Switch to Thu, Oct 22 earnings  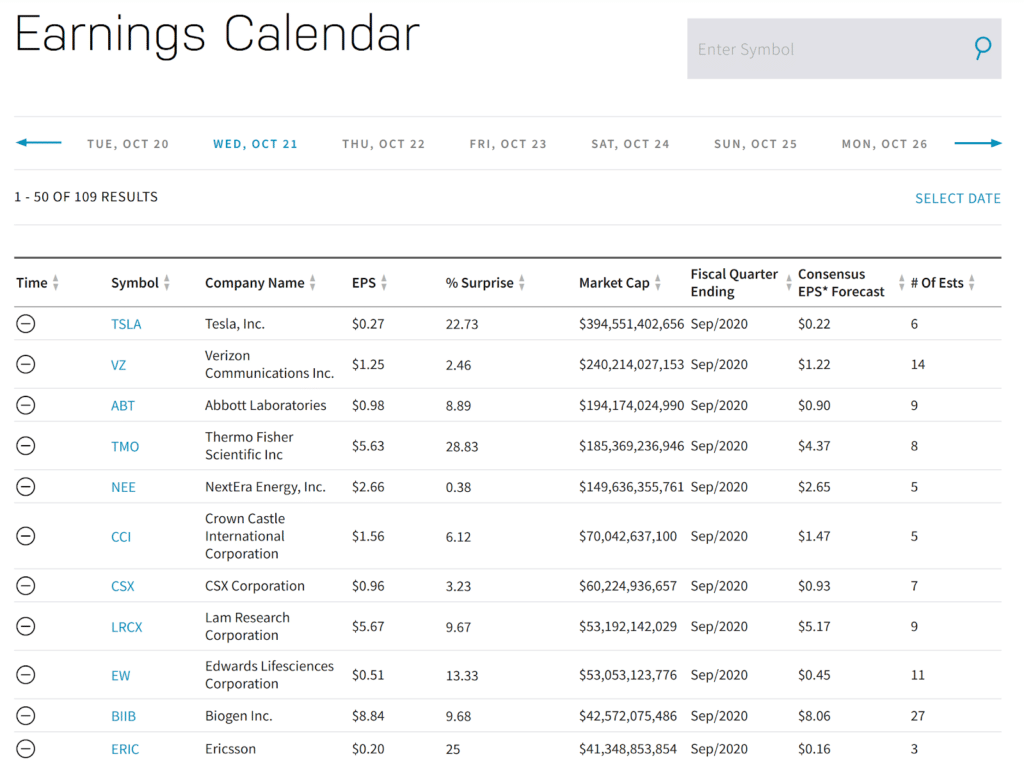click(383, 144)
